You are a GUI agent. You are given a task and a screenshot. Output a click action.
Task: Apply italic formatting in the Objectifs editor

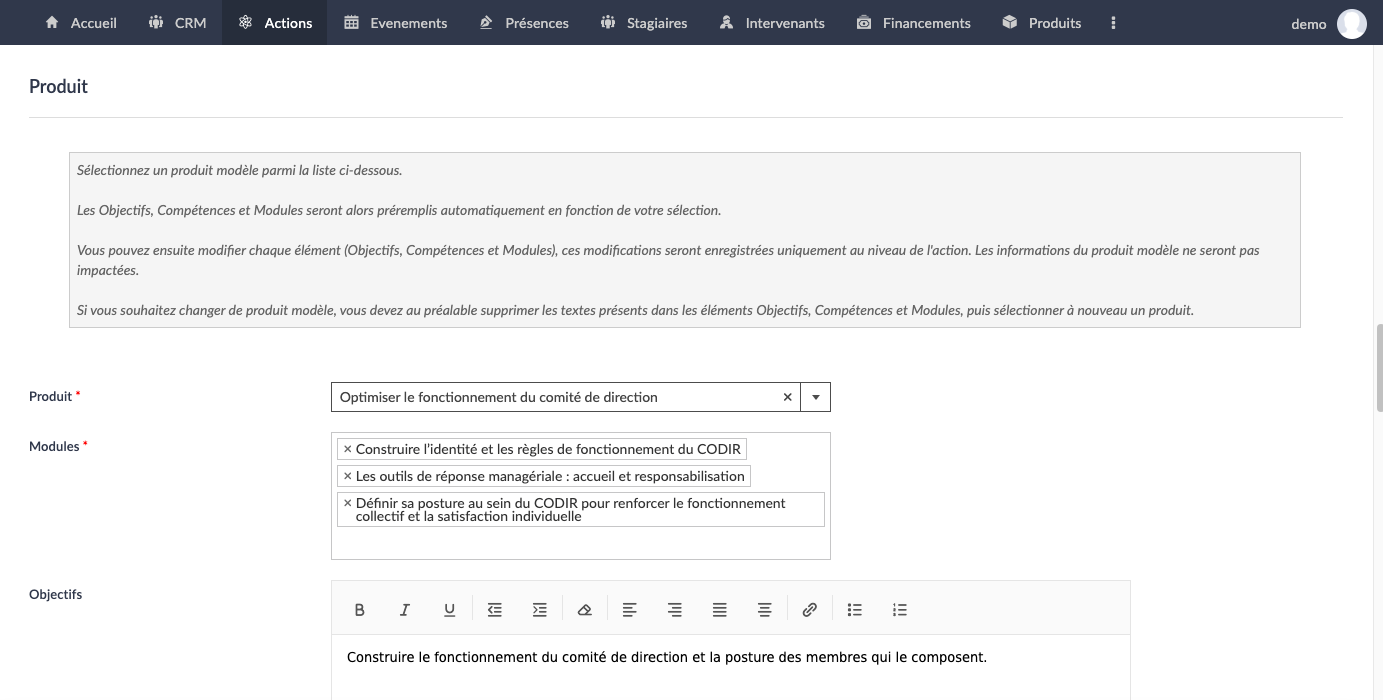pyautogui.click(x=405, y=609)
